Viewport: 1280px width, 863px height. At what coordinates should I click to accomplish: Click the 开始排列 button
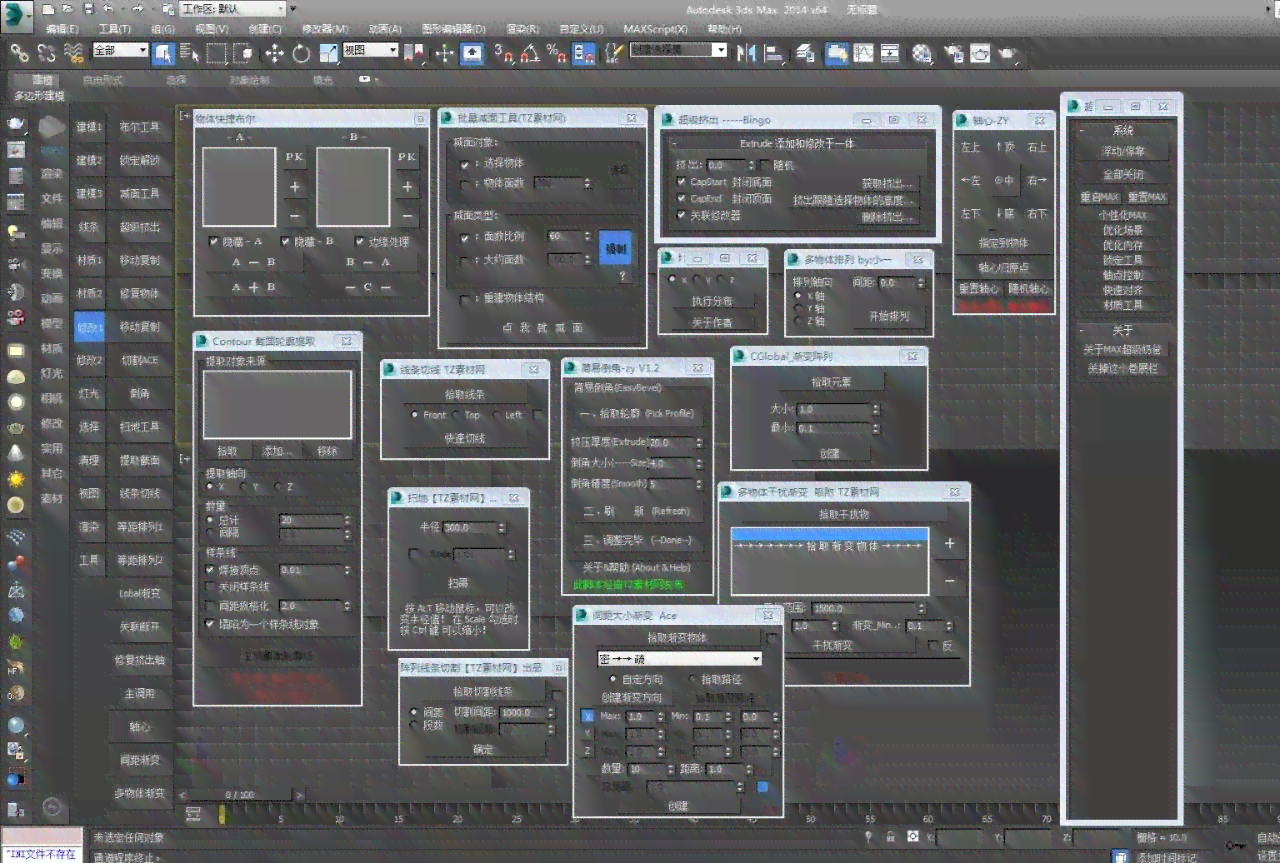890,316
